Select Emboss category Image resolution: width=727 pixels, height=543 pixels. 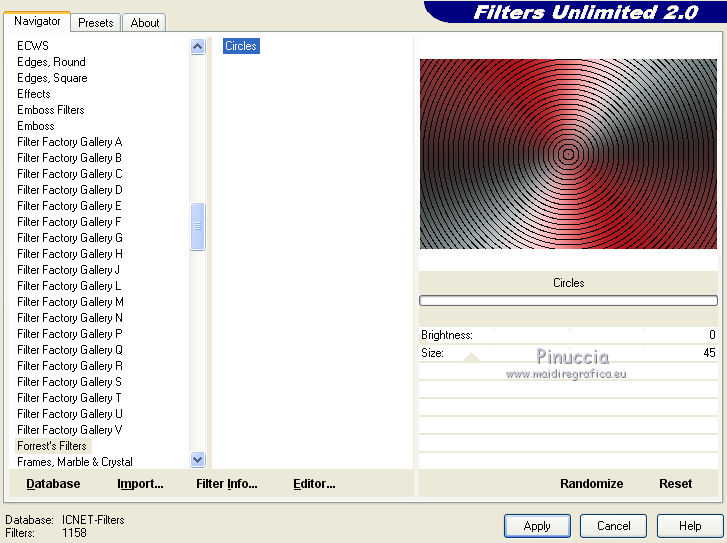point(36,126)
